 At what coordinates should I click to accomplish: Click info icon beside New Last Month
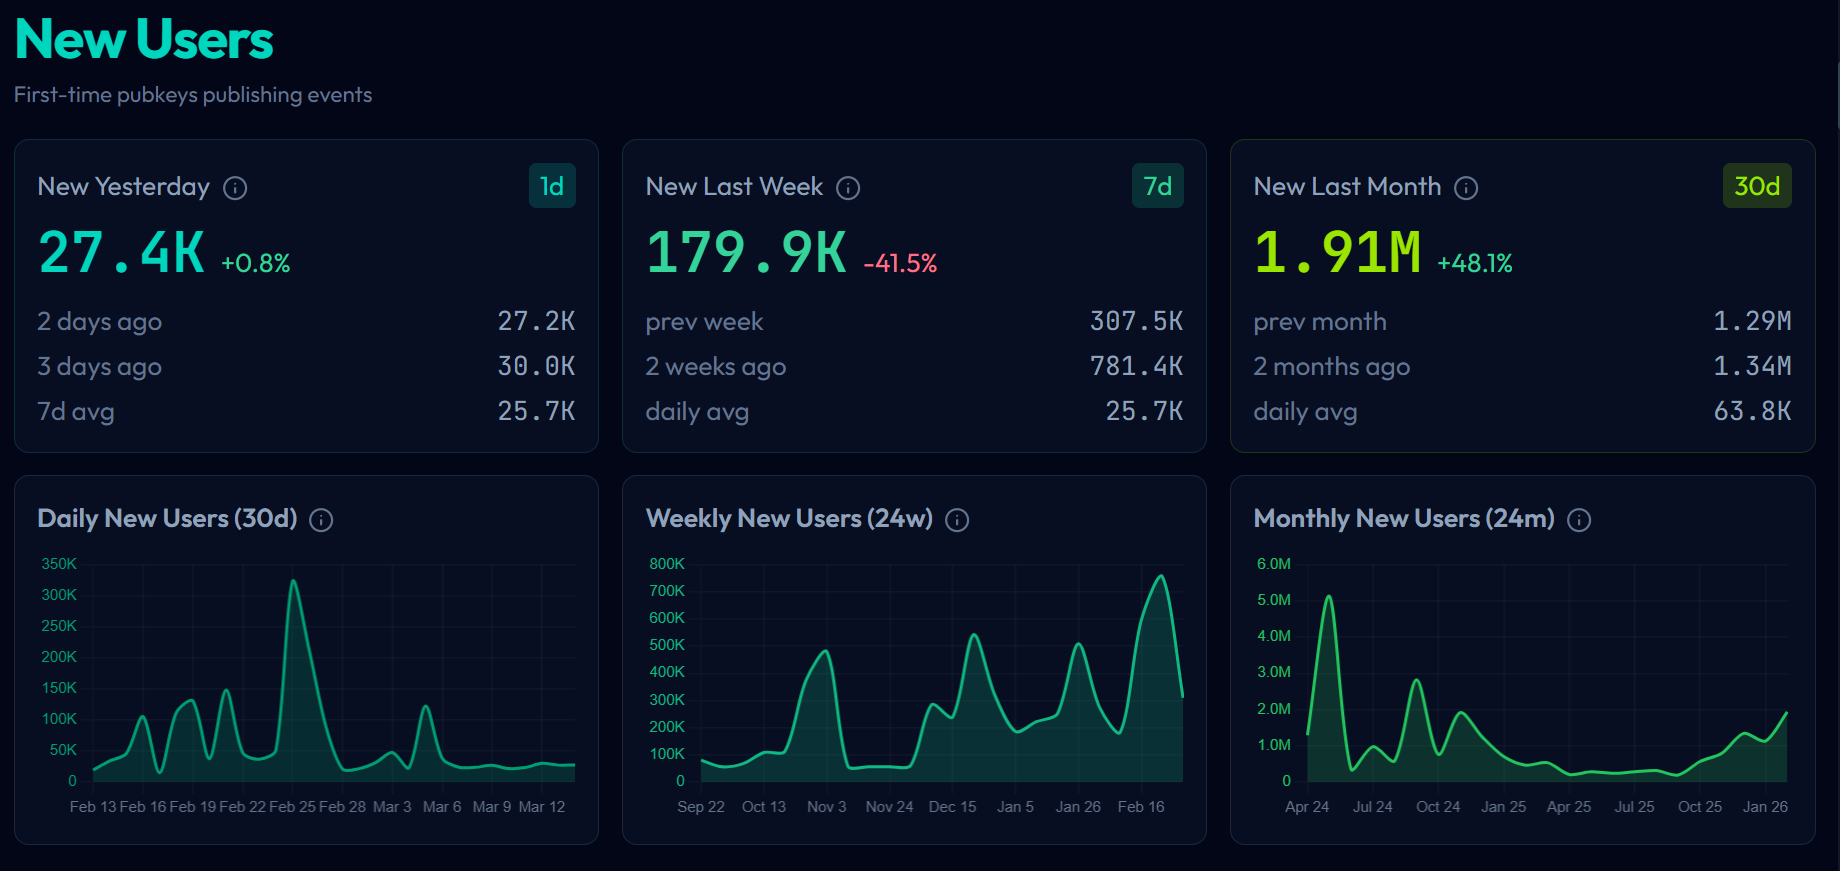1466,188
